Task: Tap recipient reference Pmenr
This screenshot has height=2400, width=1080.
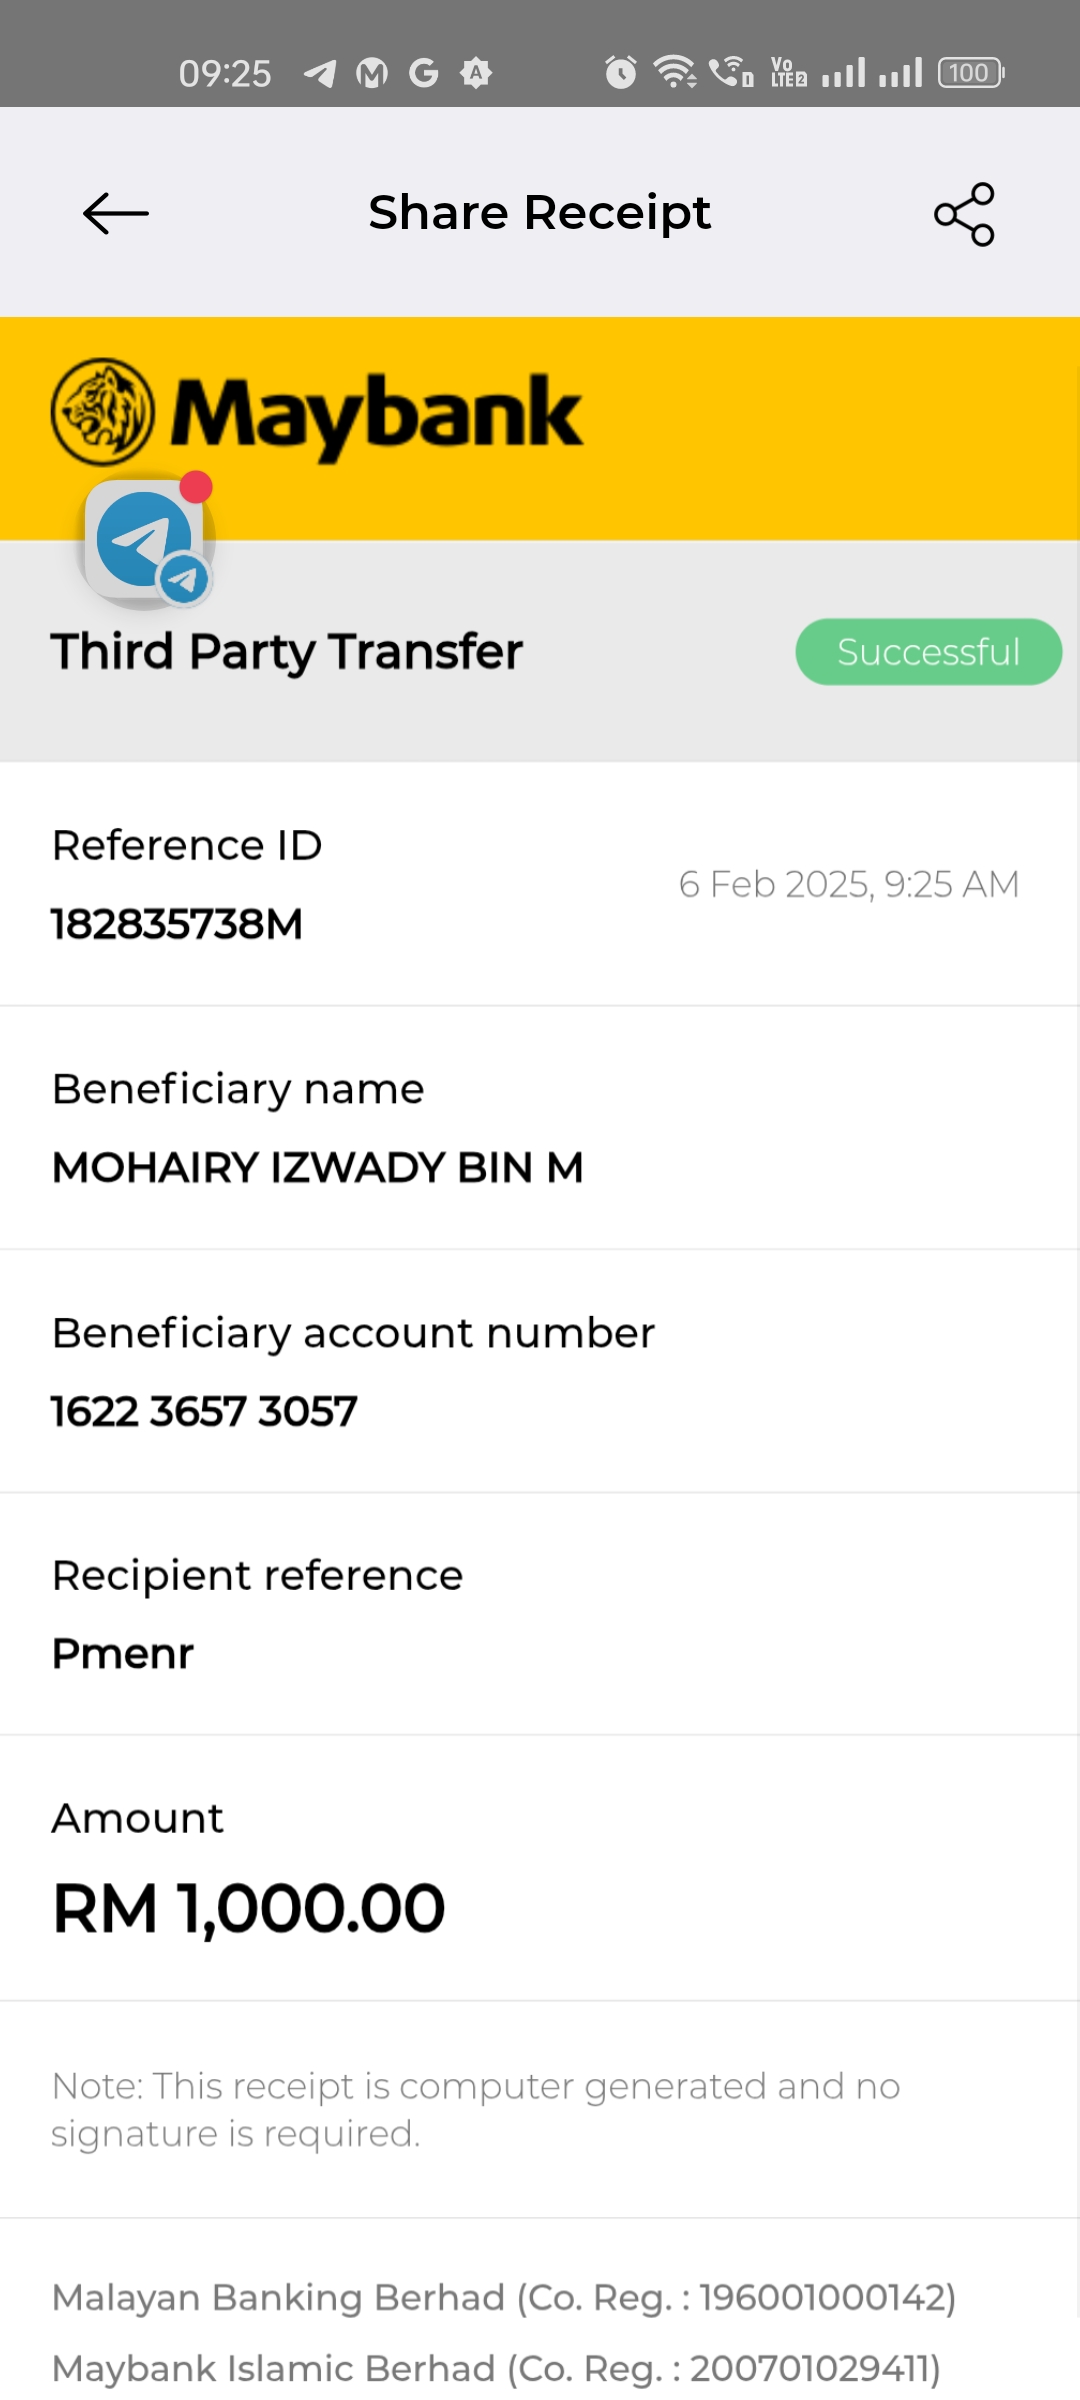Action: coord(122,1654)
